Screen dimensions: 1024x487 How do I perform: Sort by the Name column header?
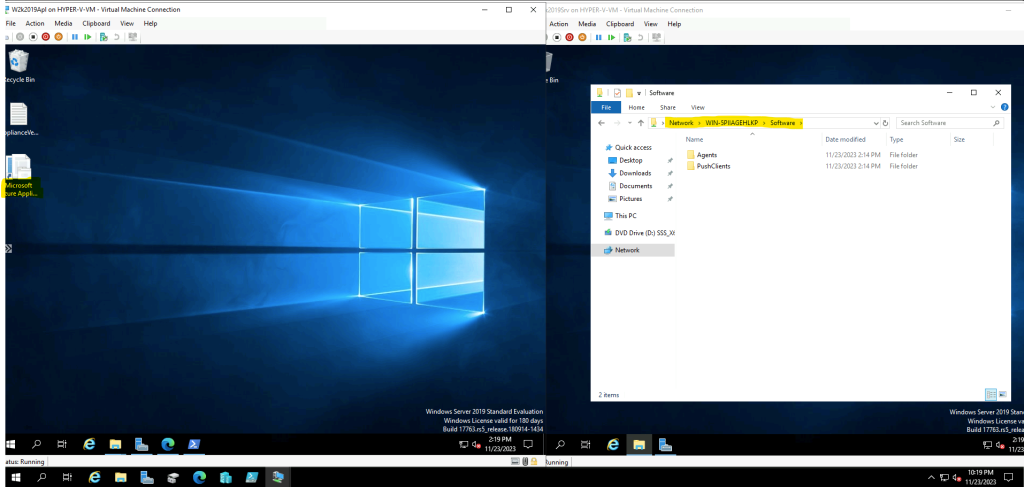751,140
